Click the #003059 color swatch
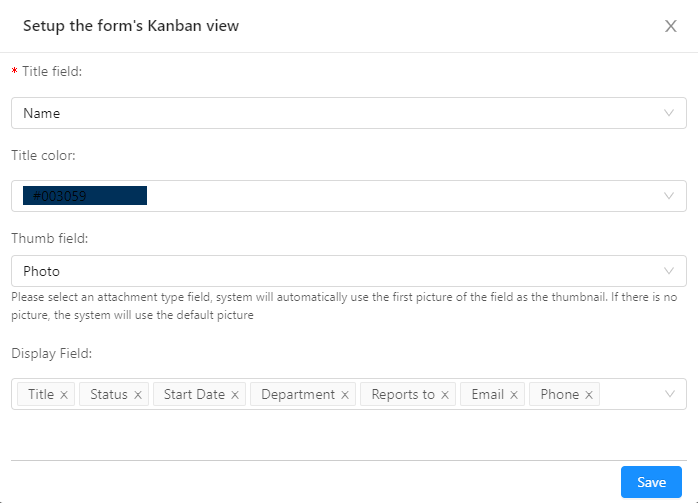Image resolution: width=698 pixels, height=503 pixels. [x=85, y=195]
